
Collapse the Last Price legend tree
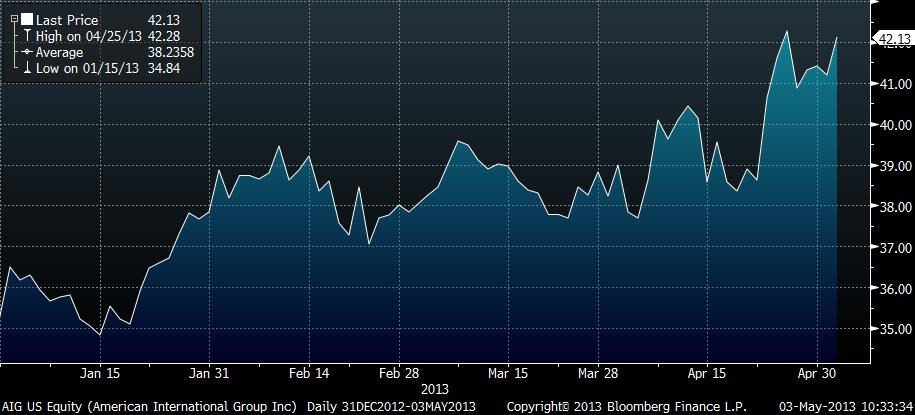[14, 19]
